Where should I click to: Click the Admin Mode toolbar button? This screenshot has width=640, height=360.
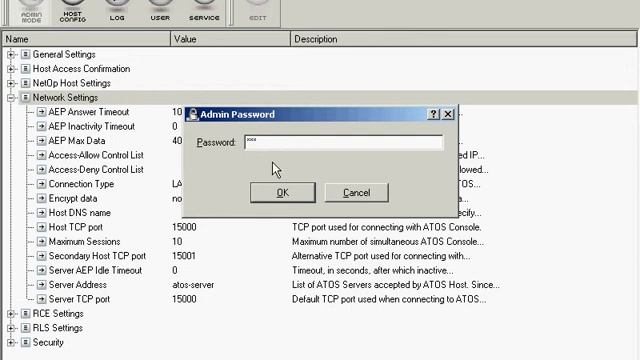31,12
